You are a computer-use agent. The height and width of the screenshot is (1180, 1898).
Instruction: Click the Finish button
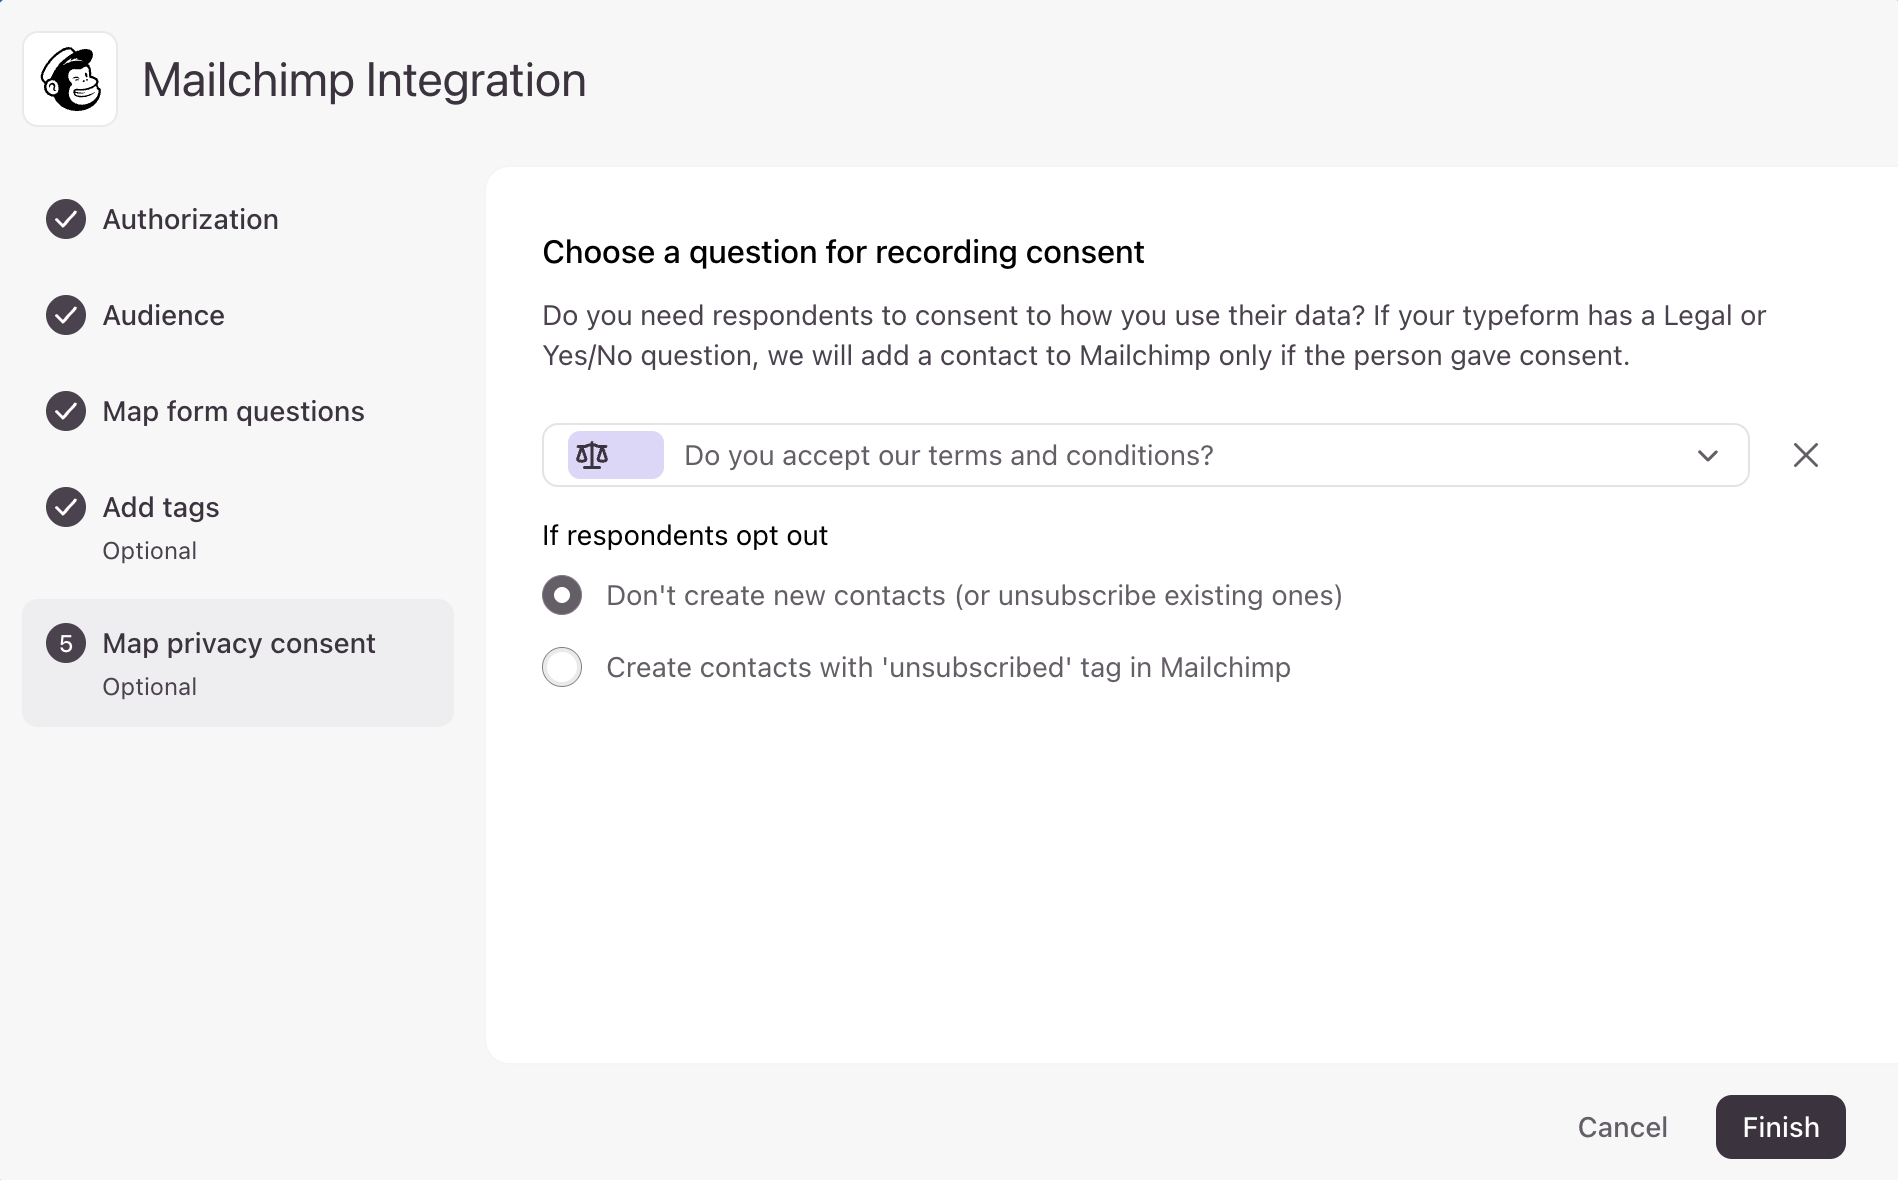[1781, 1127]
